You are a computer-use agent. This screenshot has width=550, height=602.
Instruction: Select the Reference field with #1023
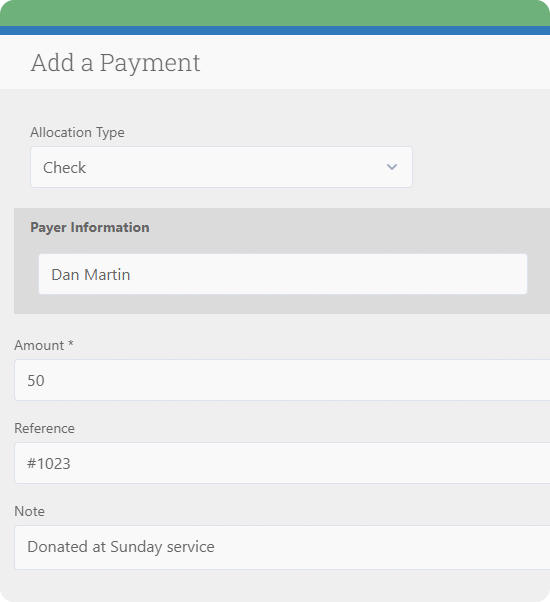[x=282, y=463]
